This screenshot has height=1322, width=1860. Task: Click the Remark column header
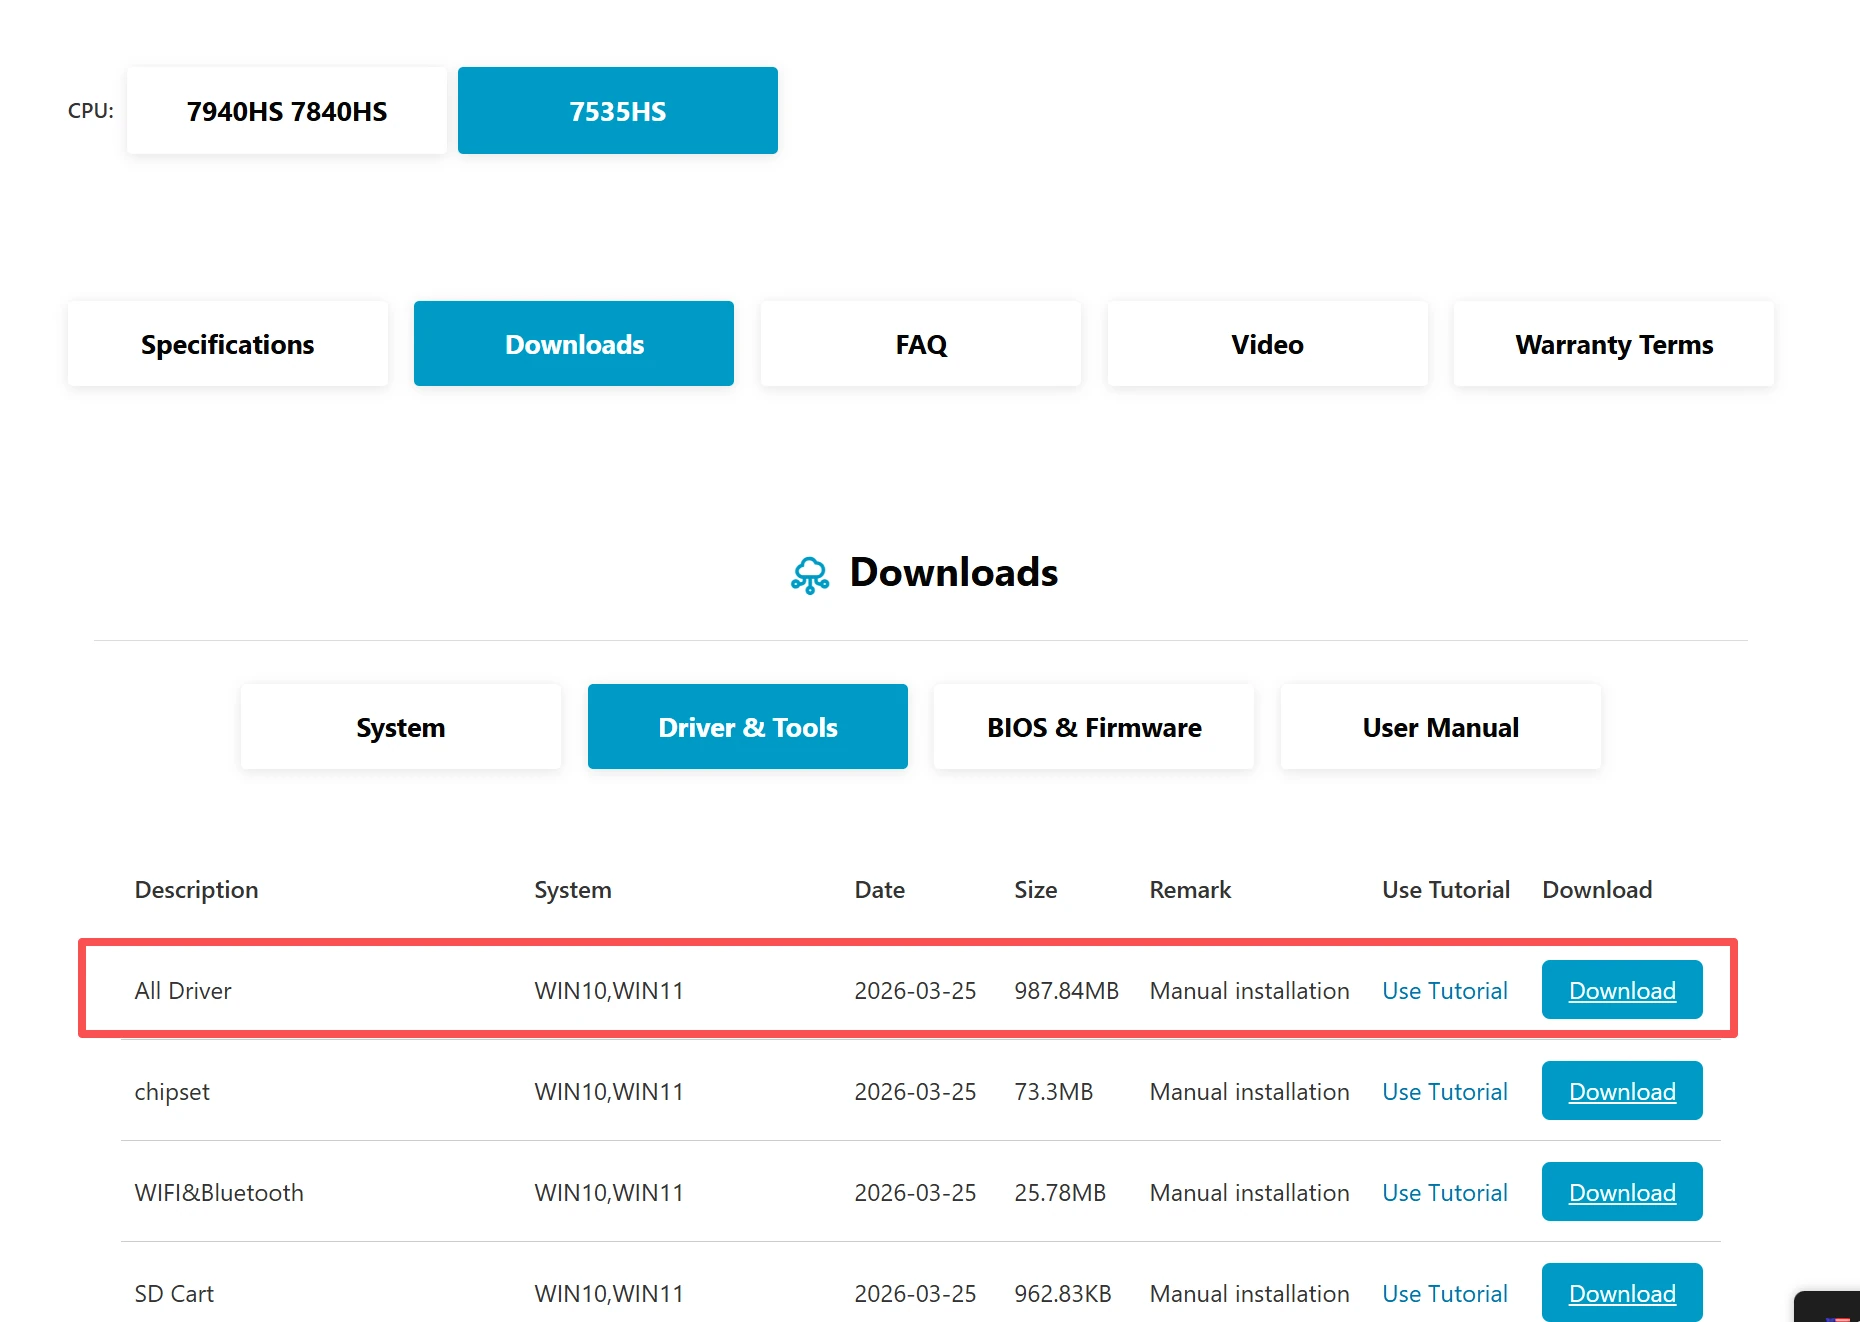point(1190,890)
